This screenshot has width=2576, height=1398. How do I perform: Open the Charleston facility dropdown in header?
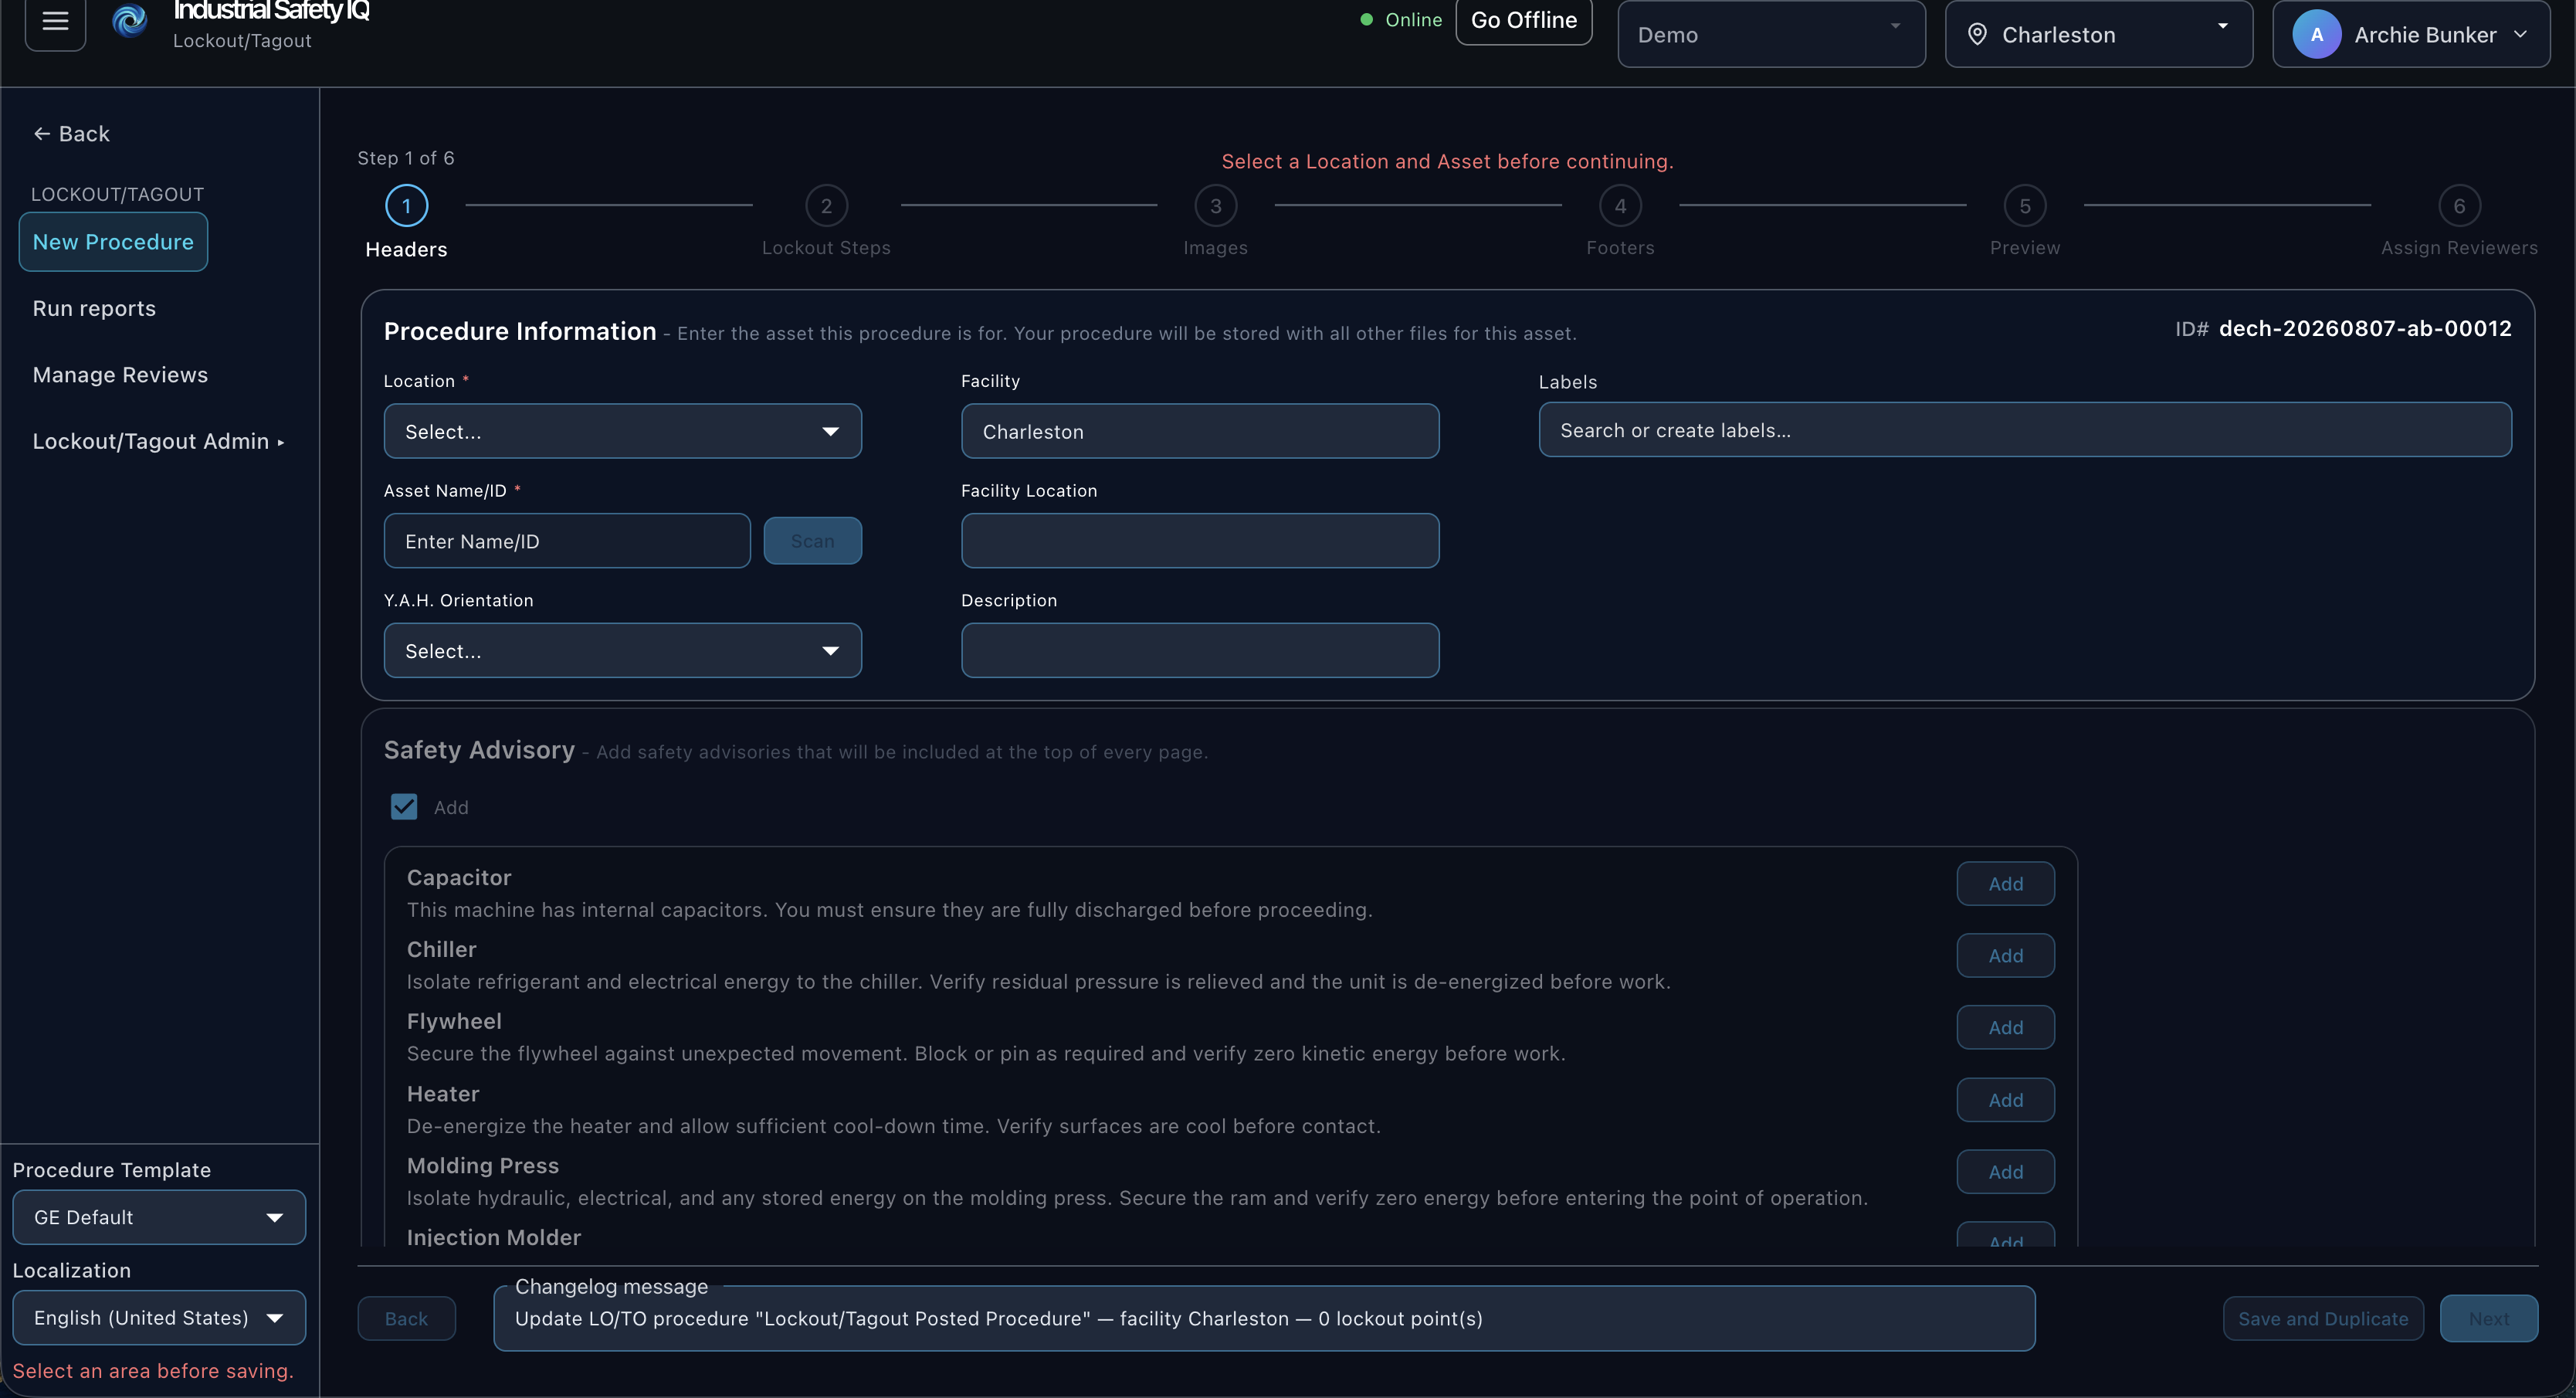[2098, 34]
